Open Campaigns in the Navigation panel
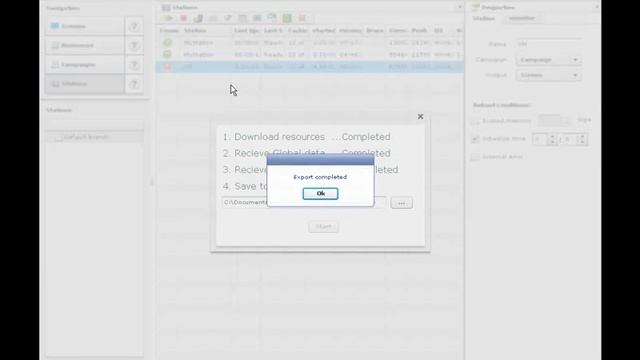Image resolution: width=640 pixels, height=360 pixels. click(x=85, y=64)
